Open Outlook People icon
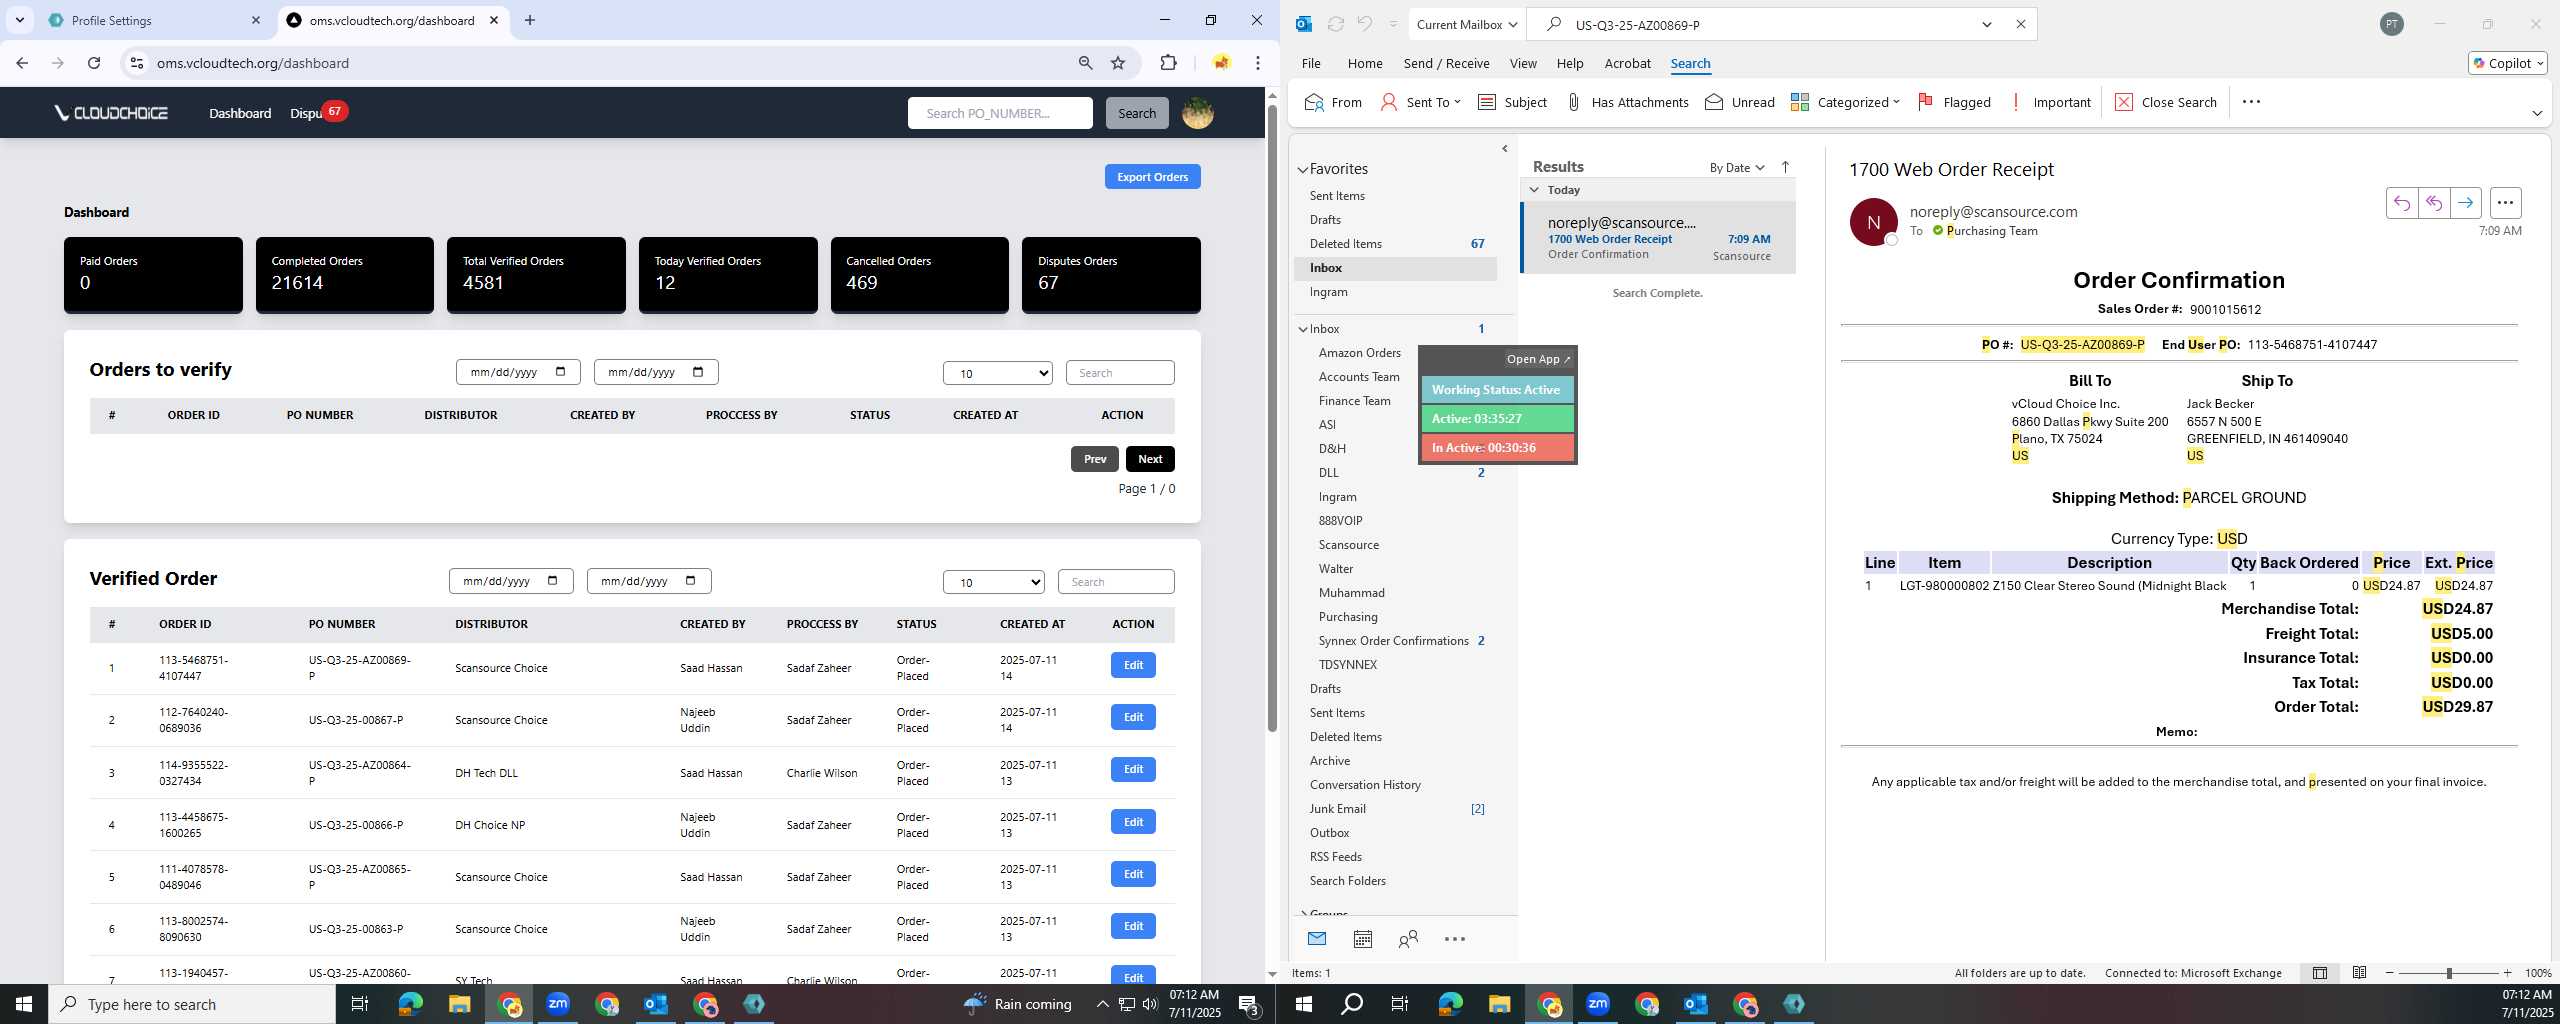The width and height of the screenshot is (2560, 1024). [1408, 939]
